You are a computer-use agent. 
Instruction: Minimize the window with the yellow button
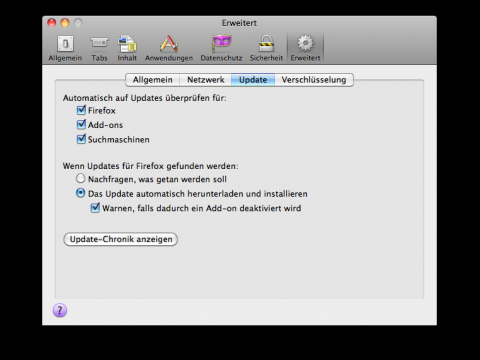point(65,23)
